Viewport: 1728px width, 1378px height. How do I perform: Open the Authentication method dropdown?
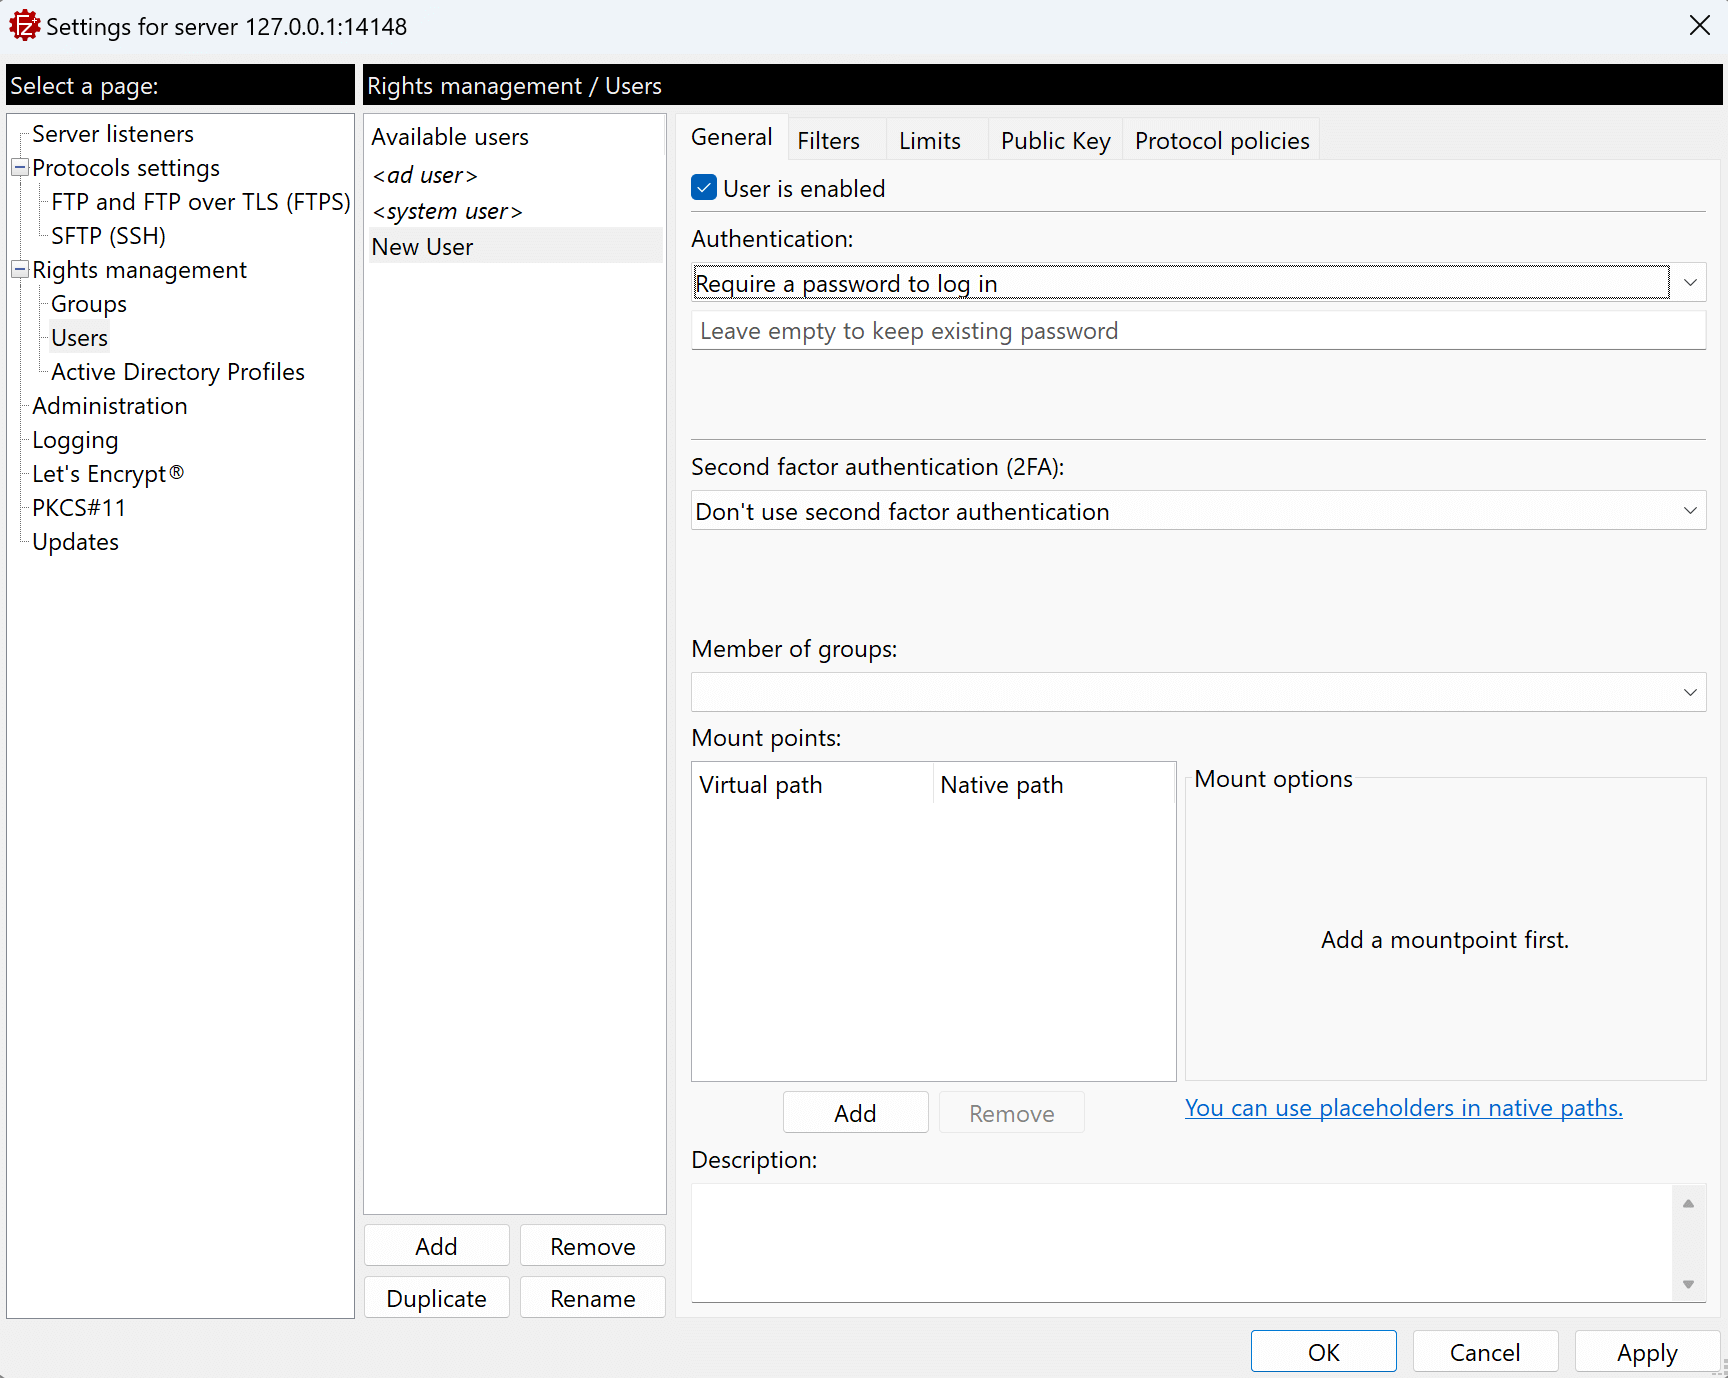1689,283
